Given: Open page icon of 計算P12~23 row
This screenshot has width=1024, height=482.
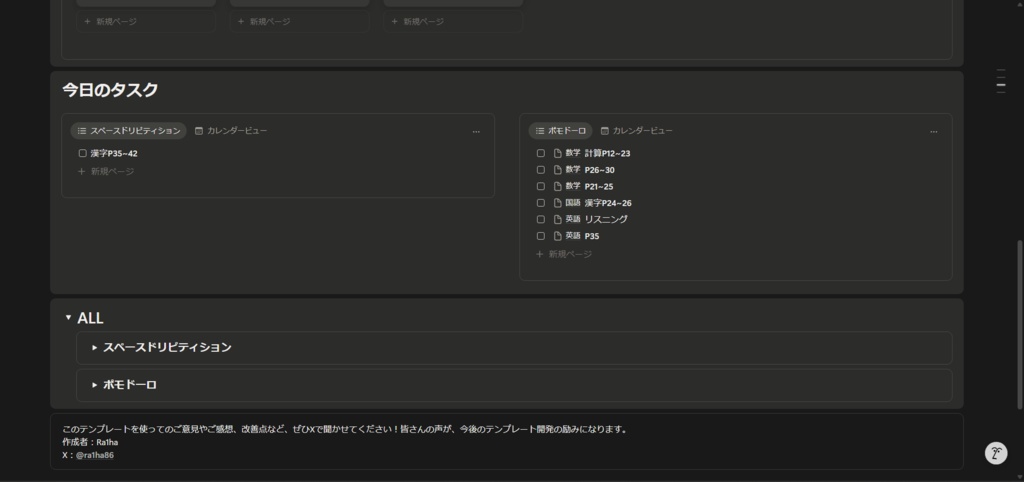Looking at the screenshot, I should 558,153.
